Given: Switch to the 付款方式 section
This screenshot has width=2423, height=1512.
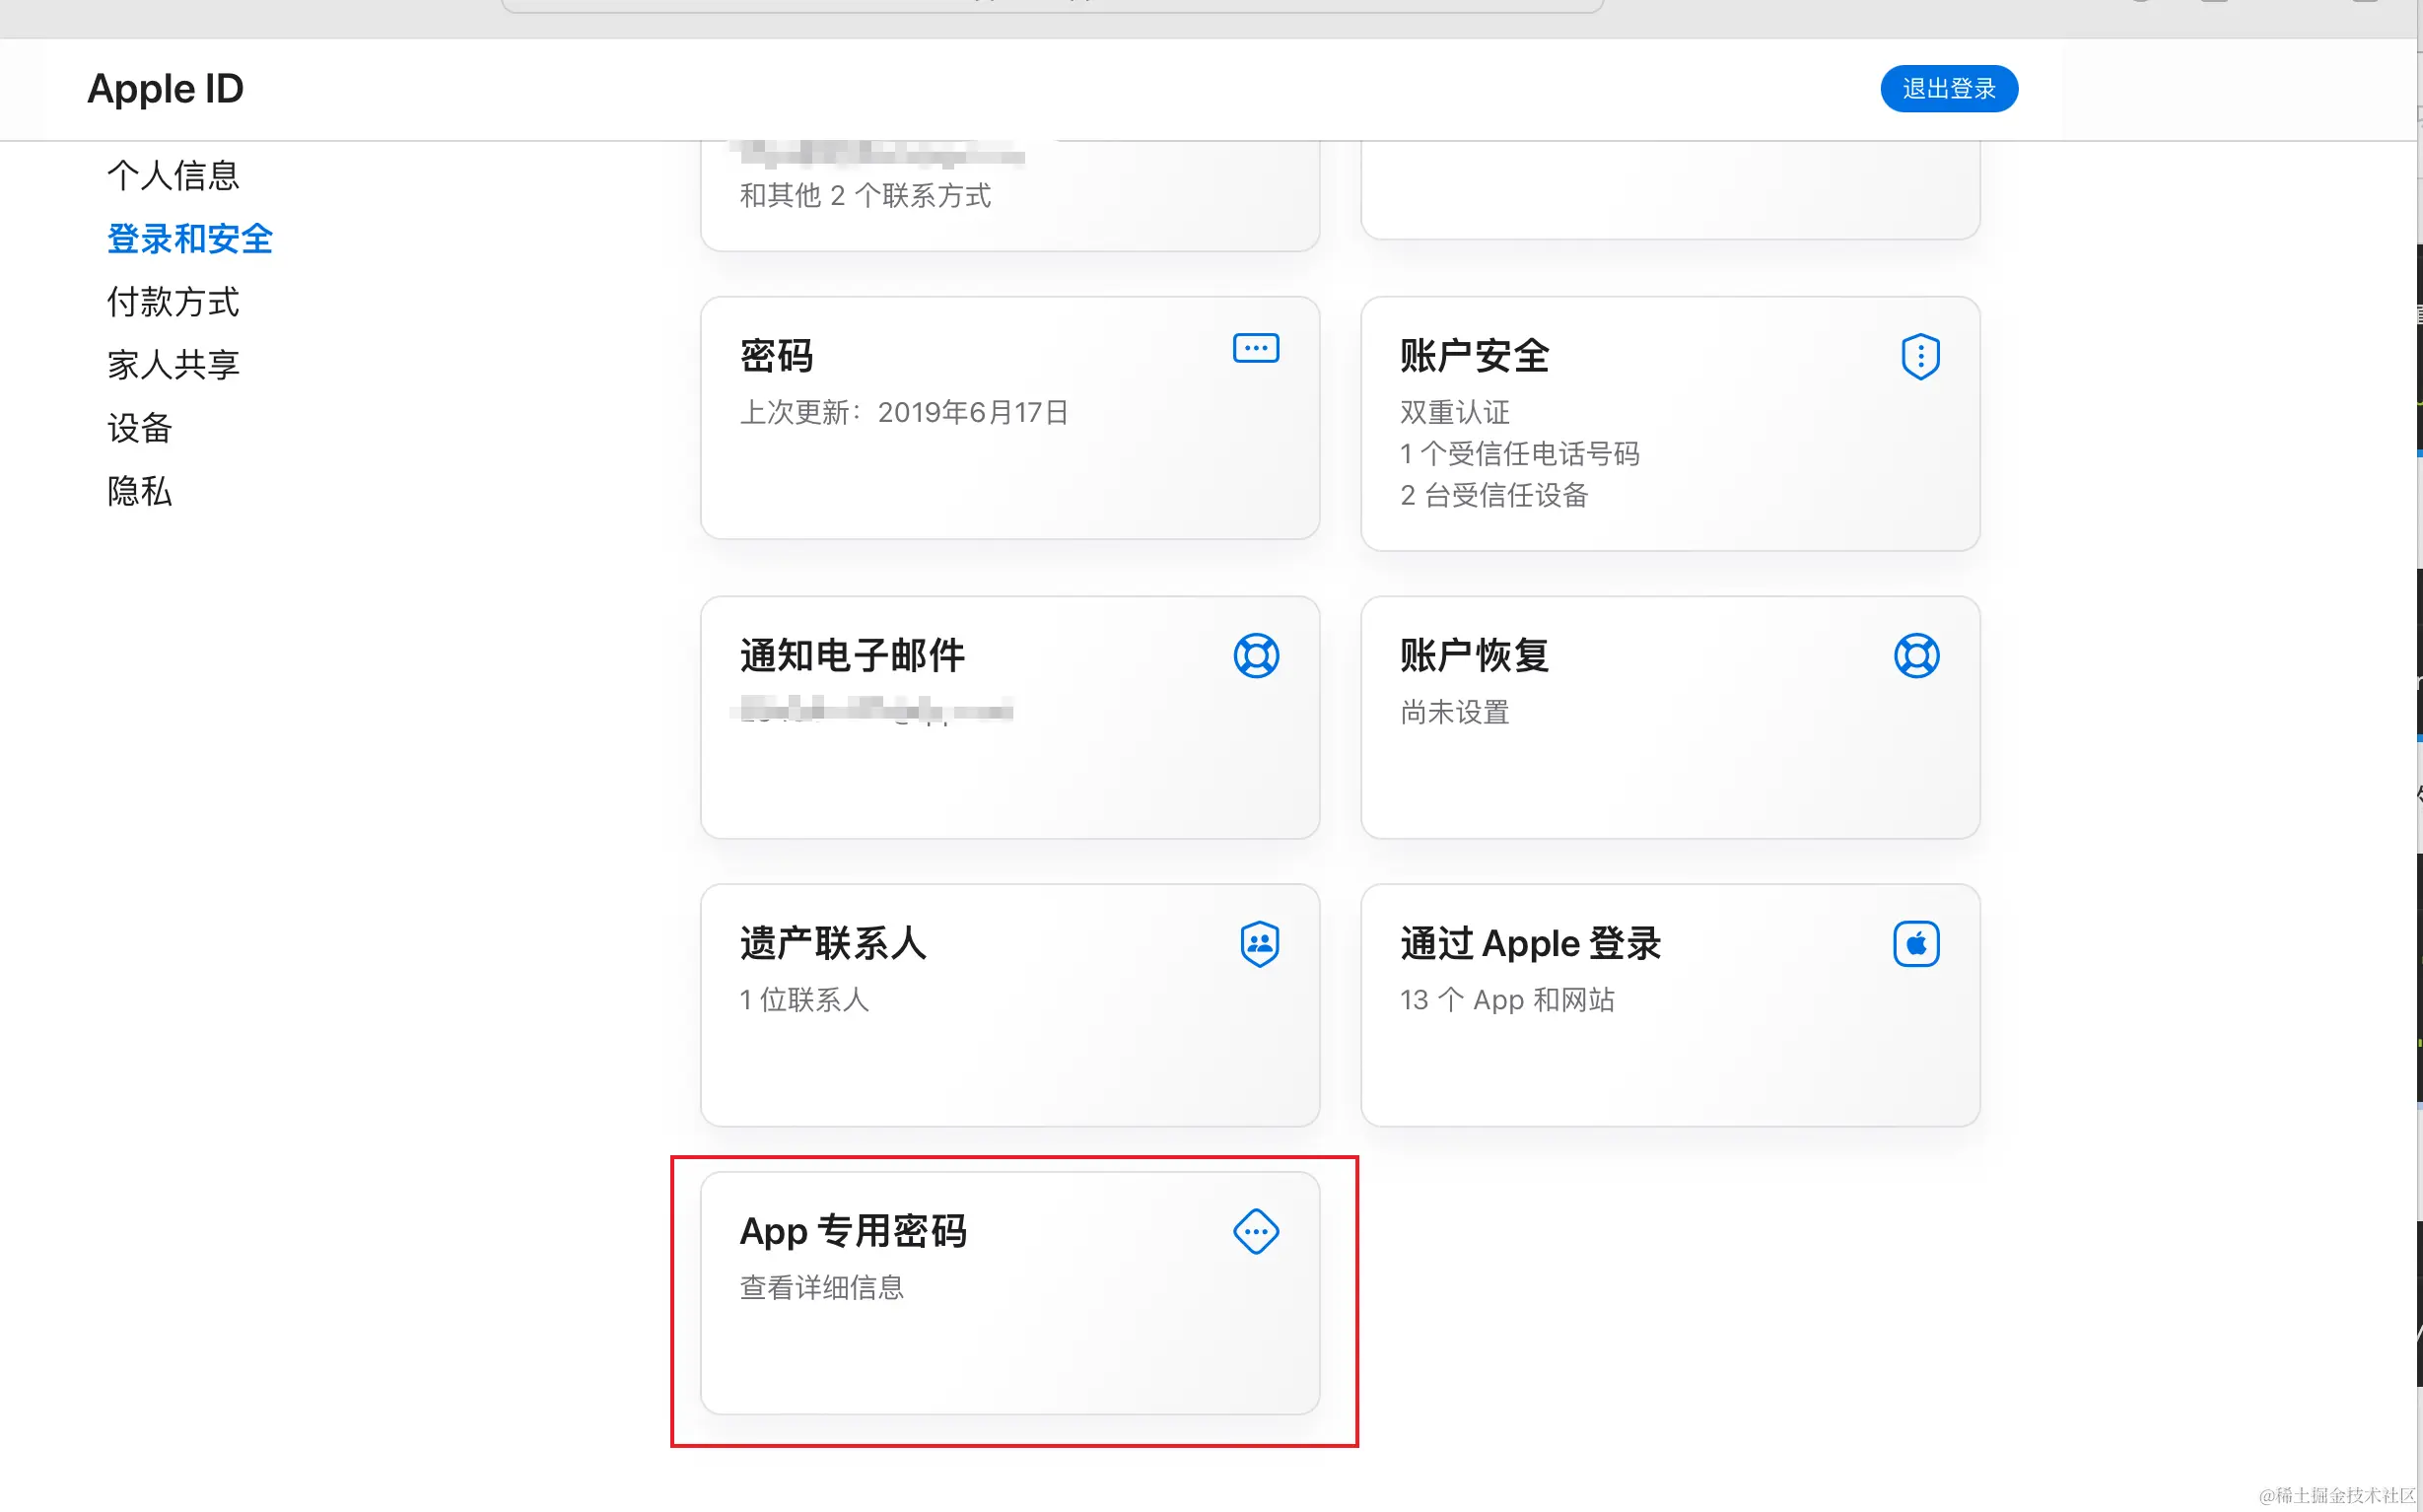Looking at the screenshot, I should pyautogui.click(x=172, y=302).
